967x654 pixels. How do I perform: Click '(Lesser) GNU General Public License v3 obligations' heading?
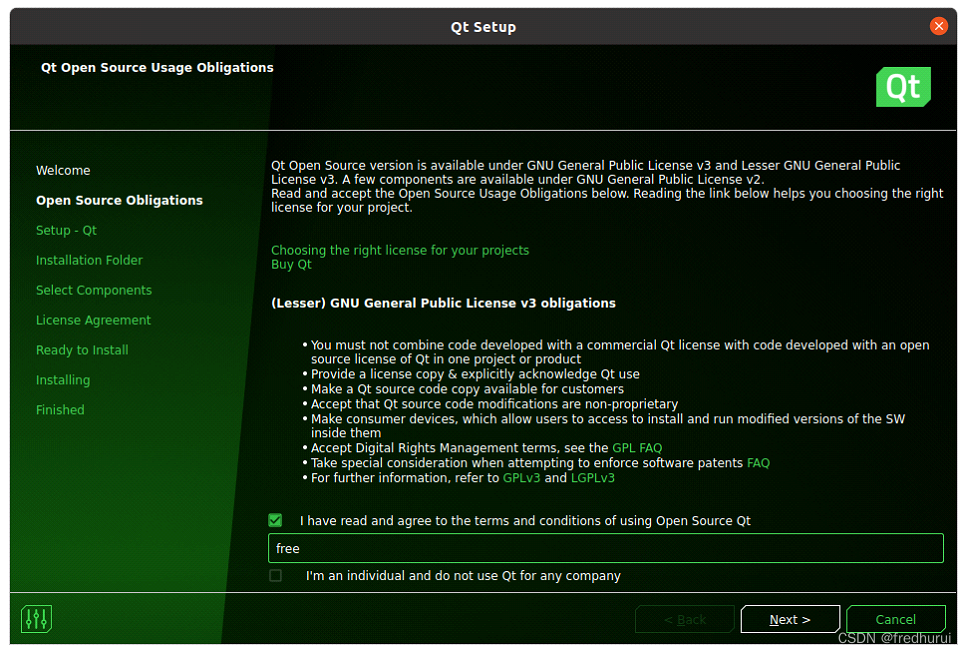click(x=443, y=303)
